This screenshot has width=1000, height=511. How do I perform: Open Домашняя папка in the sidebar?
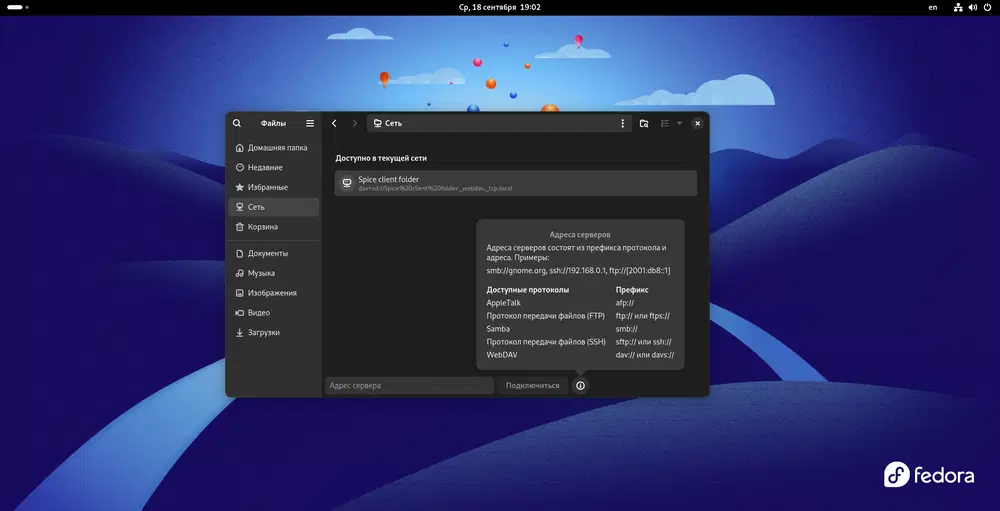pyautogui.click(x=274, y=147)
